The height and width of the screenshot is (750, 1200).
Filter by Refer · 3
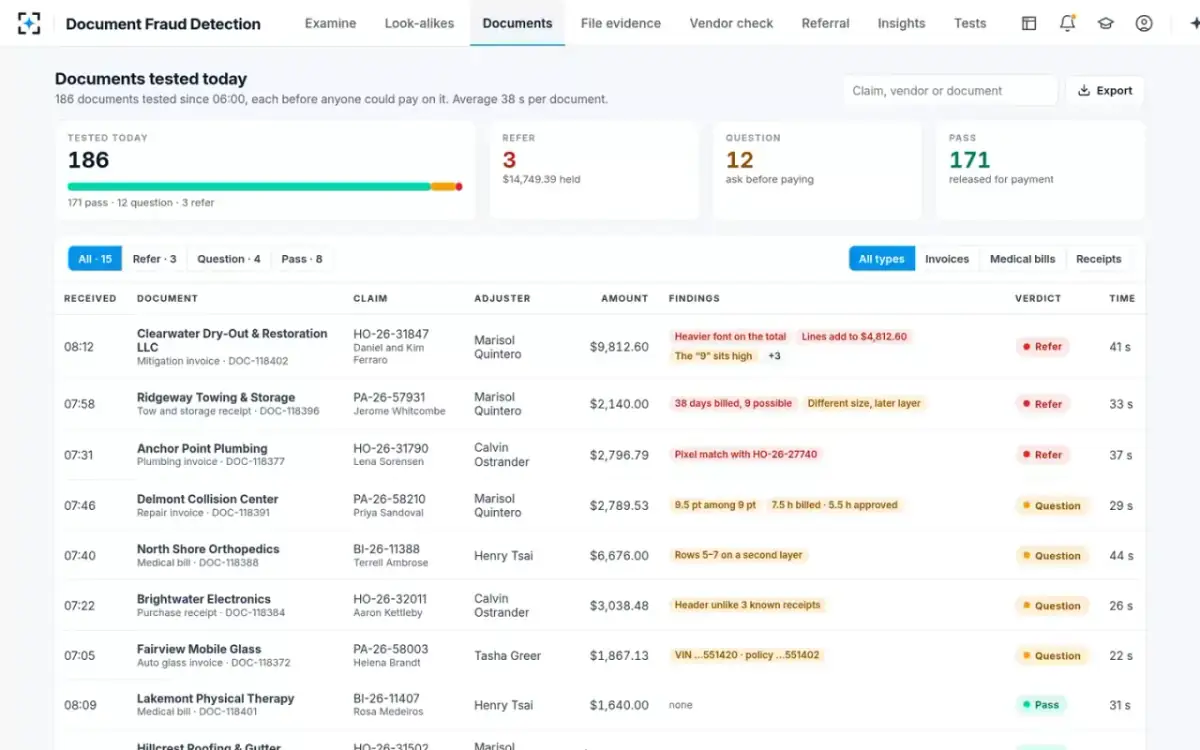click(x=154, y=259)
